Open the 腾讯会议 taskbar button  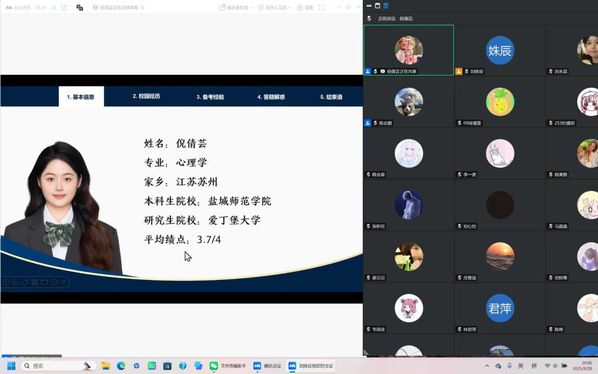(x=267, y=366)
